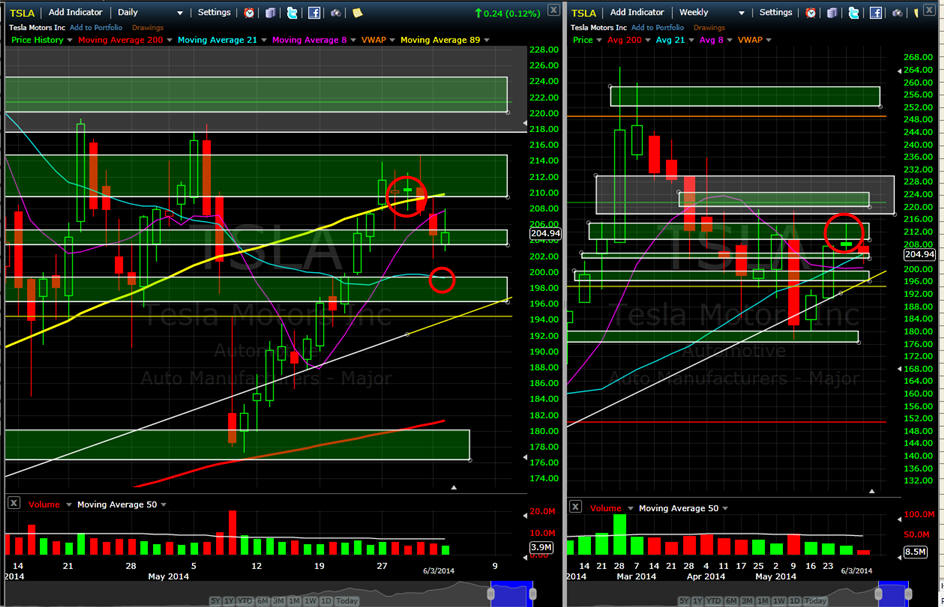
Task: Grab the left handle of Daily range slider
Action: 491,594
